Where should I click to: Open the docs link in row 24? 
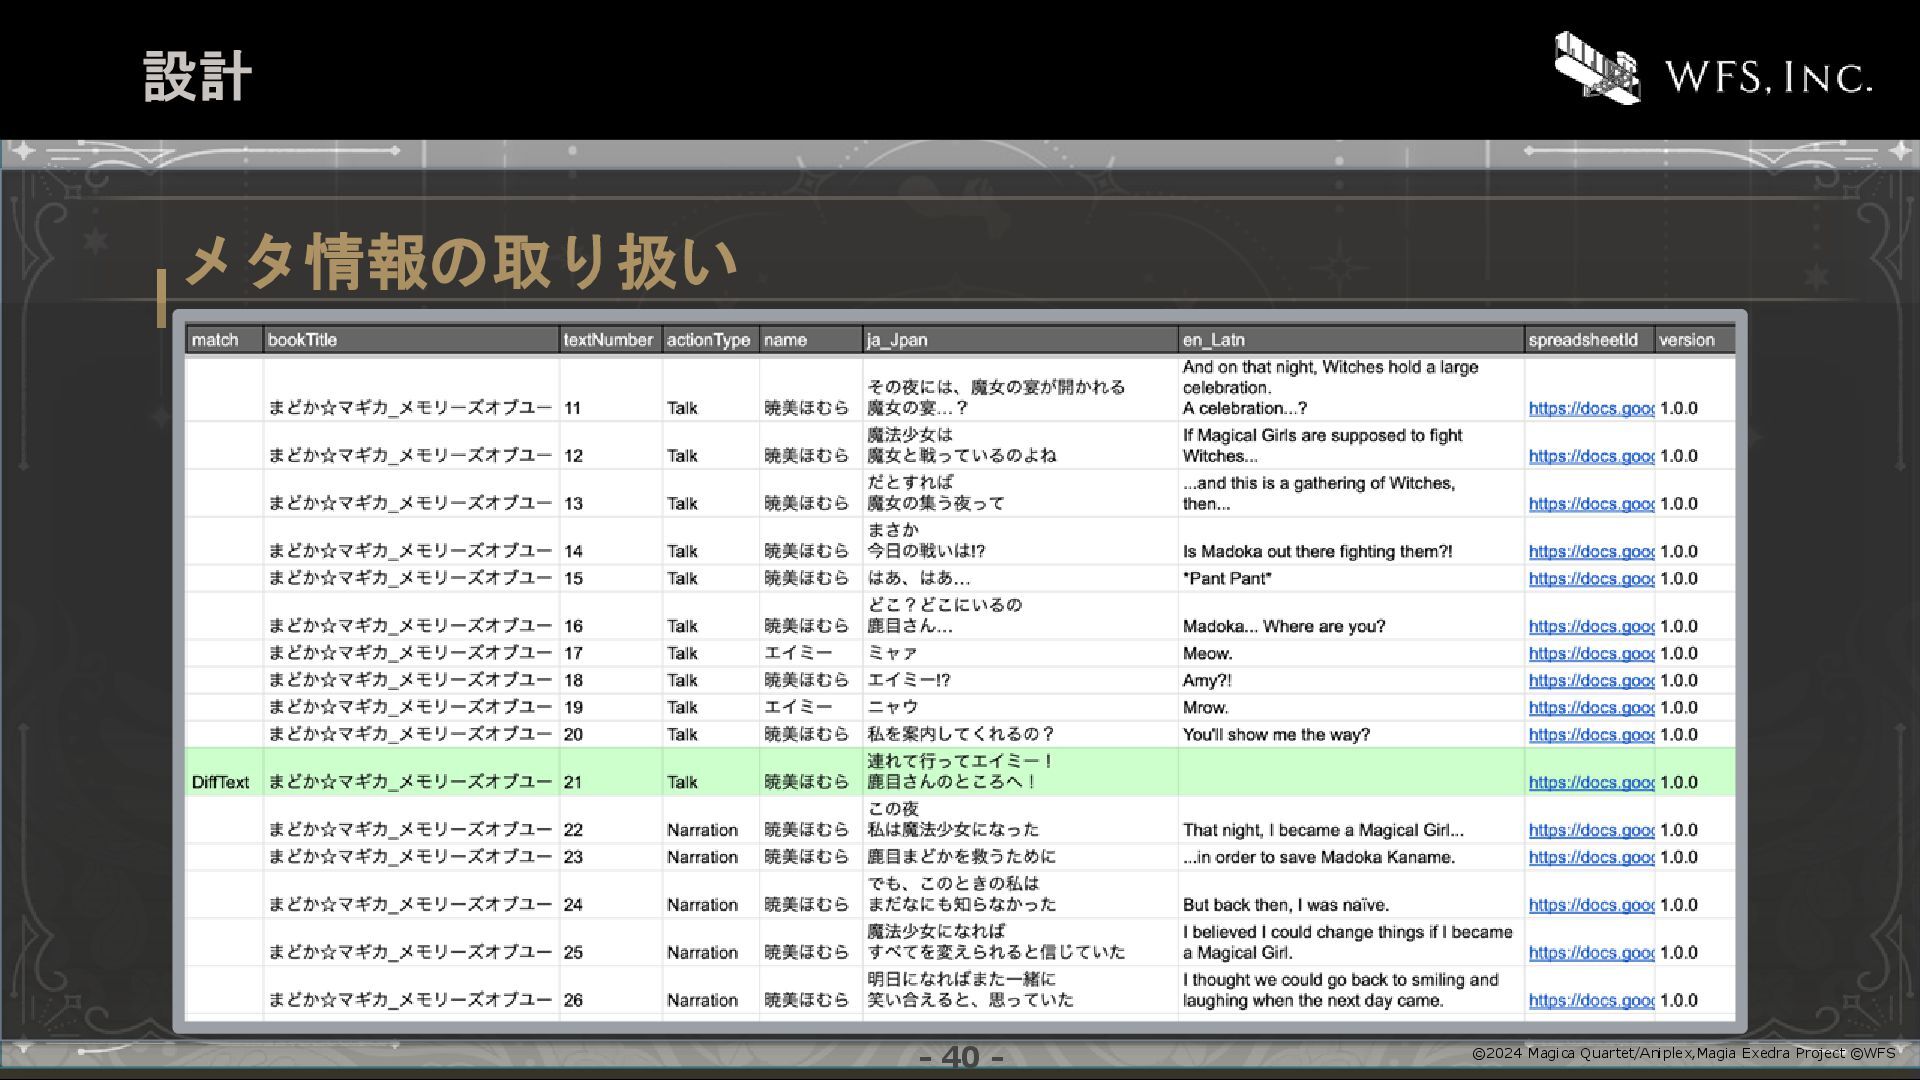1591,906
